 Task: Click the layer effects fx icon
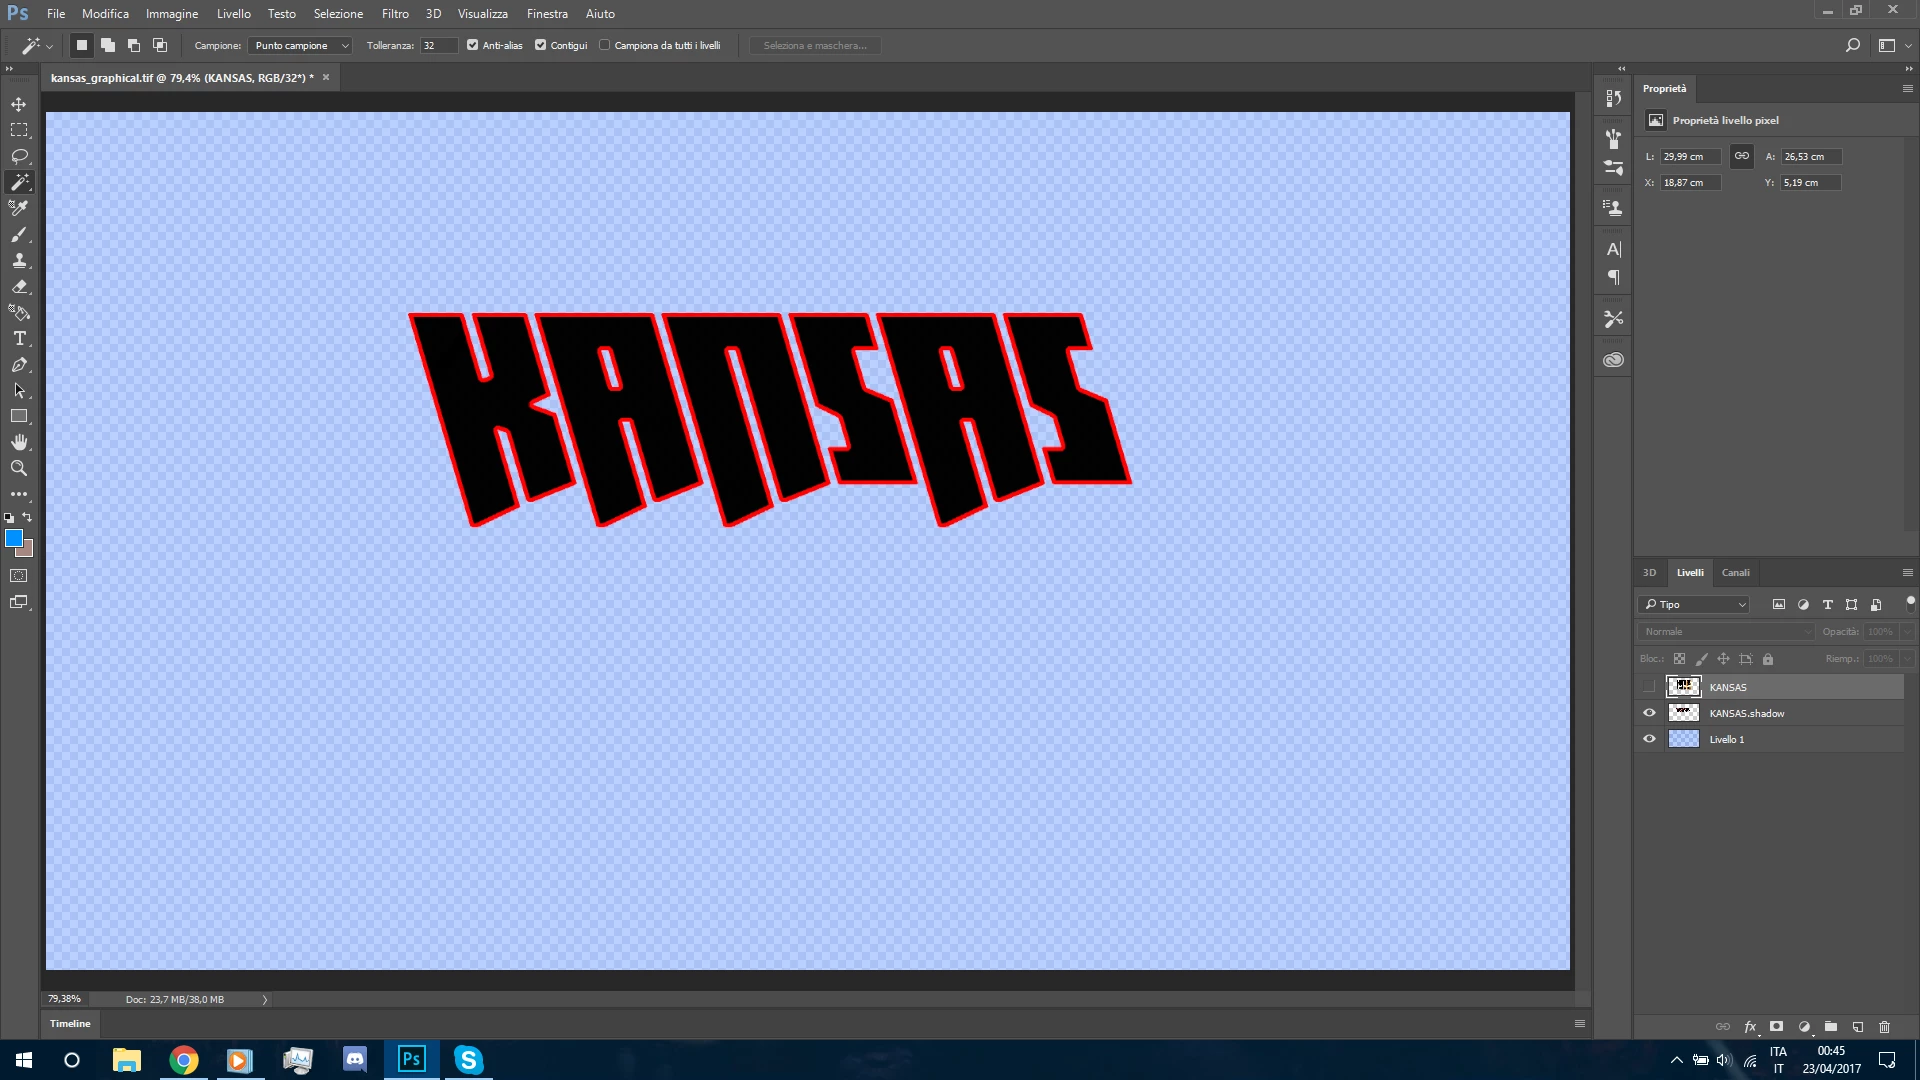point(1750,1027)
